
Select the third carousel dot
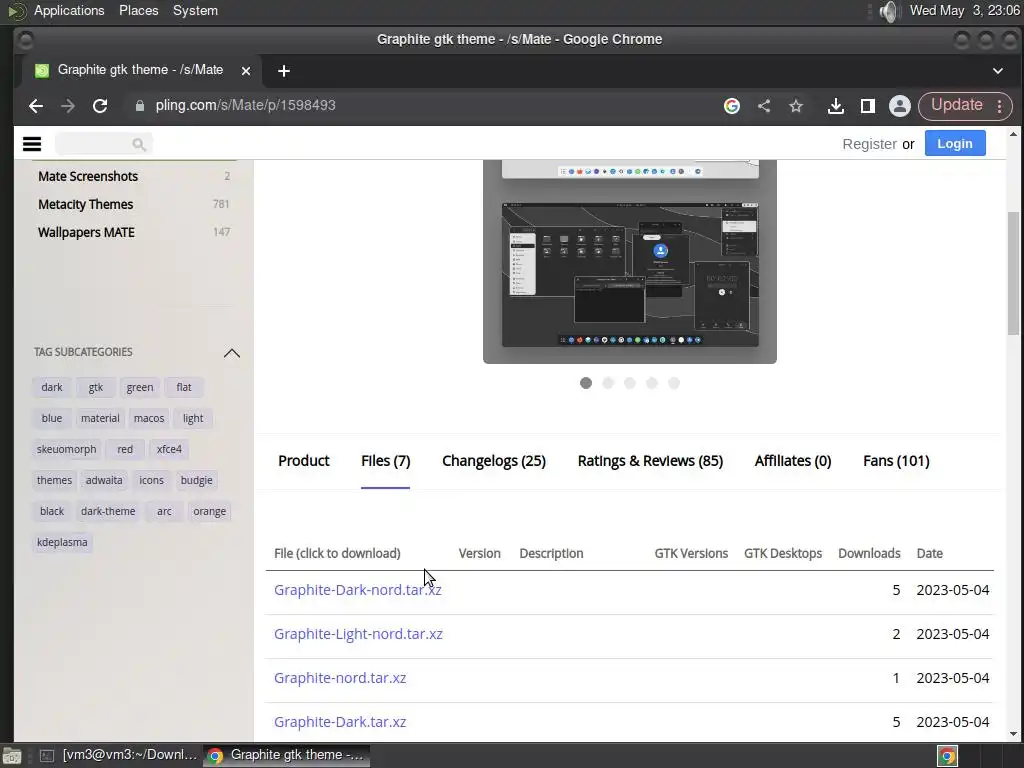point(630,383)
